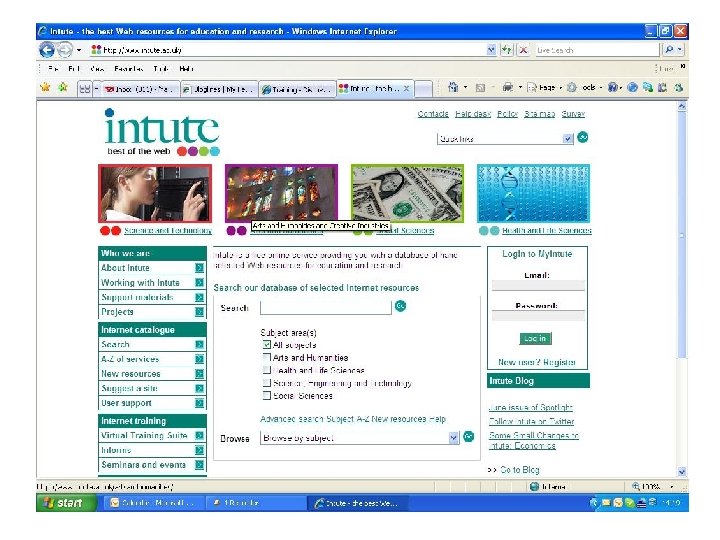Switch to the Training browser tab
The image size is (720, 540).
[x=296, y=89]
